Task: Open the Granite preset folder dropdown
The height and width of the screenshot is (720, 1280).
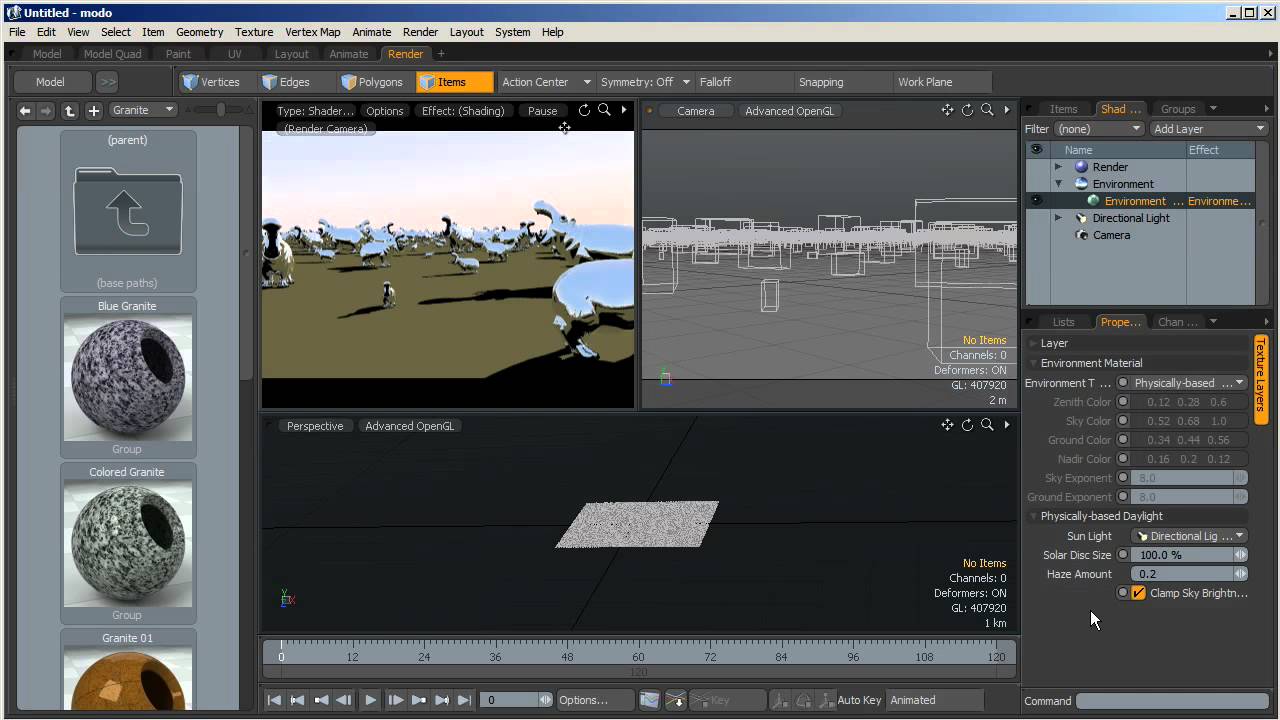Action: pyautogui.click(x=143, y=110)
